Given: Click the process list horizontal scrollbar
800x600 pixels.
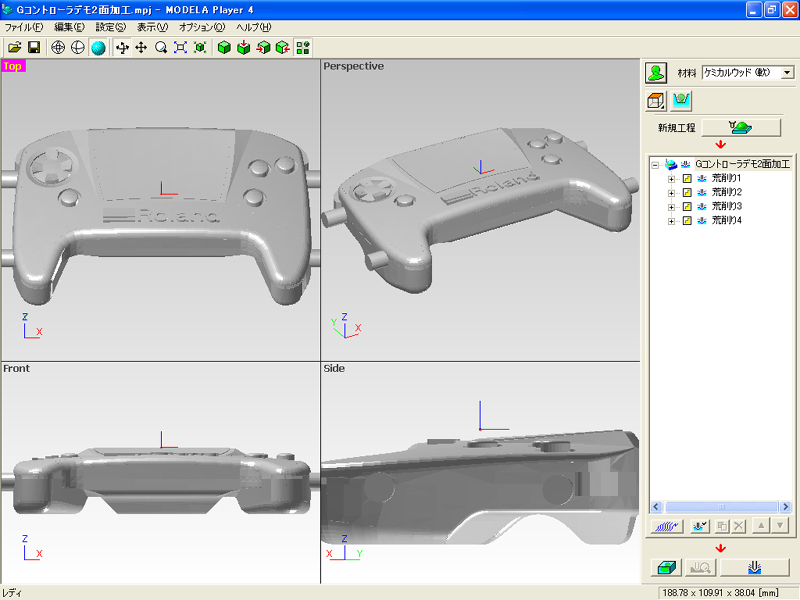Looking at the screenshot, I should (720, 507).
